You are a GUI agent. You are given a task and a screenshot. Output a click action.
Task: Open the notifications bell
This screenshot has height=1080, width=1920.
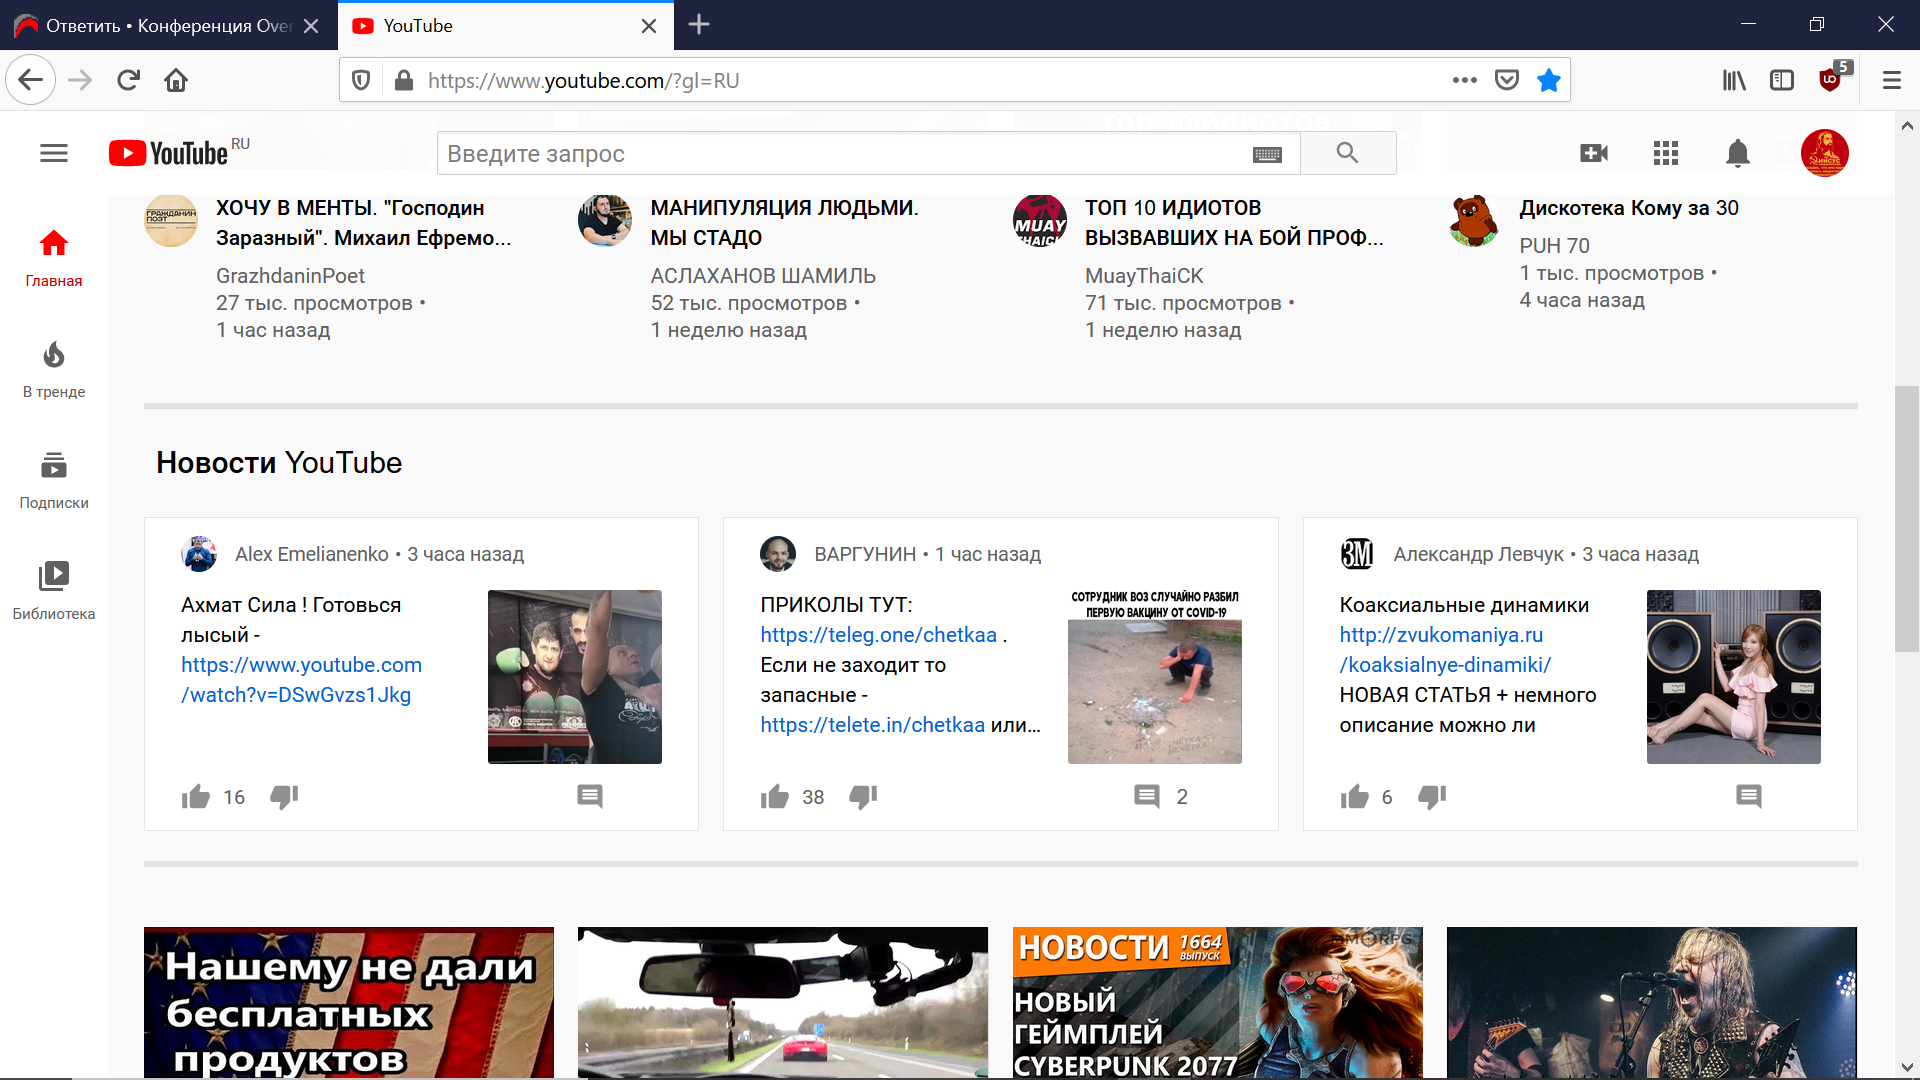point(1738,153)
